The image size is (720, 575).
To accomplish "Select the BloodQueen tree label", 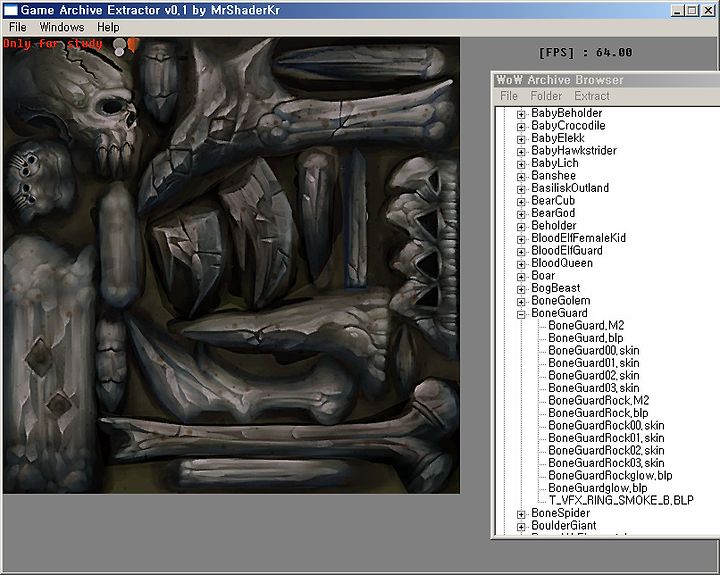I will click(x=562, y=263).
